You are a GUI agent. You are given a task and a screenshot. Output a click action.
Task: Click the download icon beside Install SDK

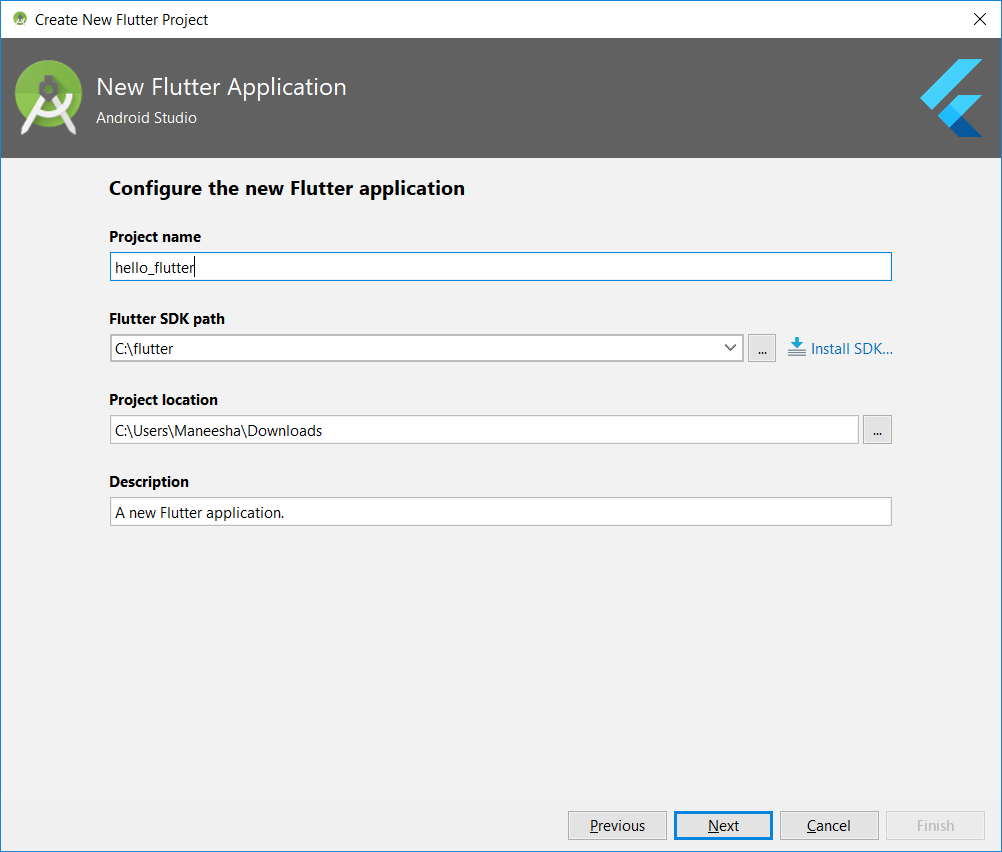click(x=797, y=347)
